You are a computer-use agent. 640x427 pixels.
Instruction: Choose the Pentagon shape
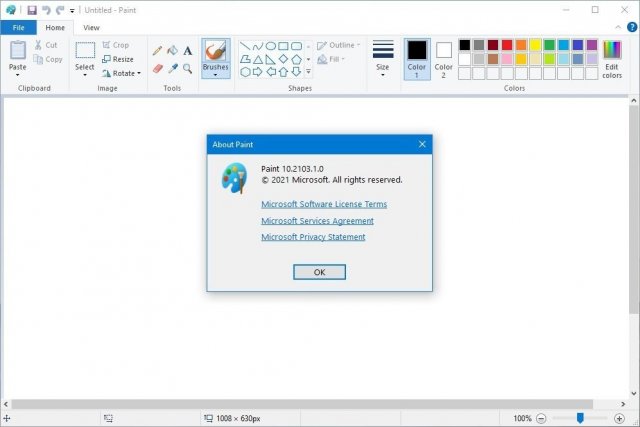pyautogui.click(x=296, y=59)
